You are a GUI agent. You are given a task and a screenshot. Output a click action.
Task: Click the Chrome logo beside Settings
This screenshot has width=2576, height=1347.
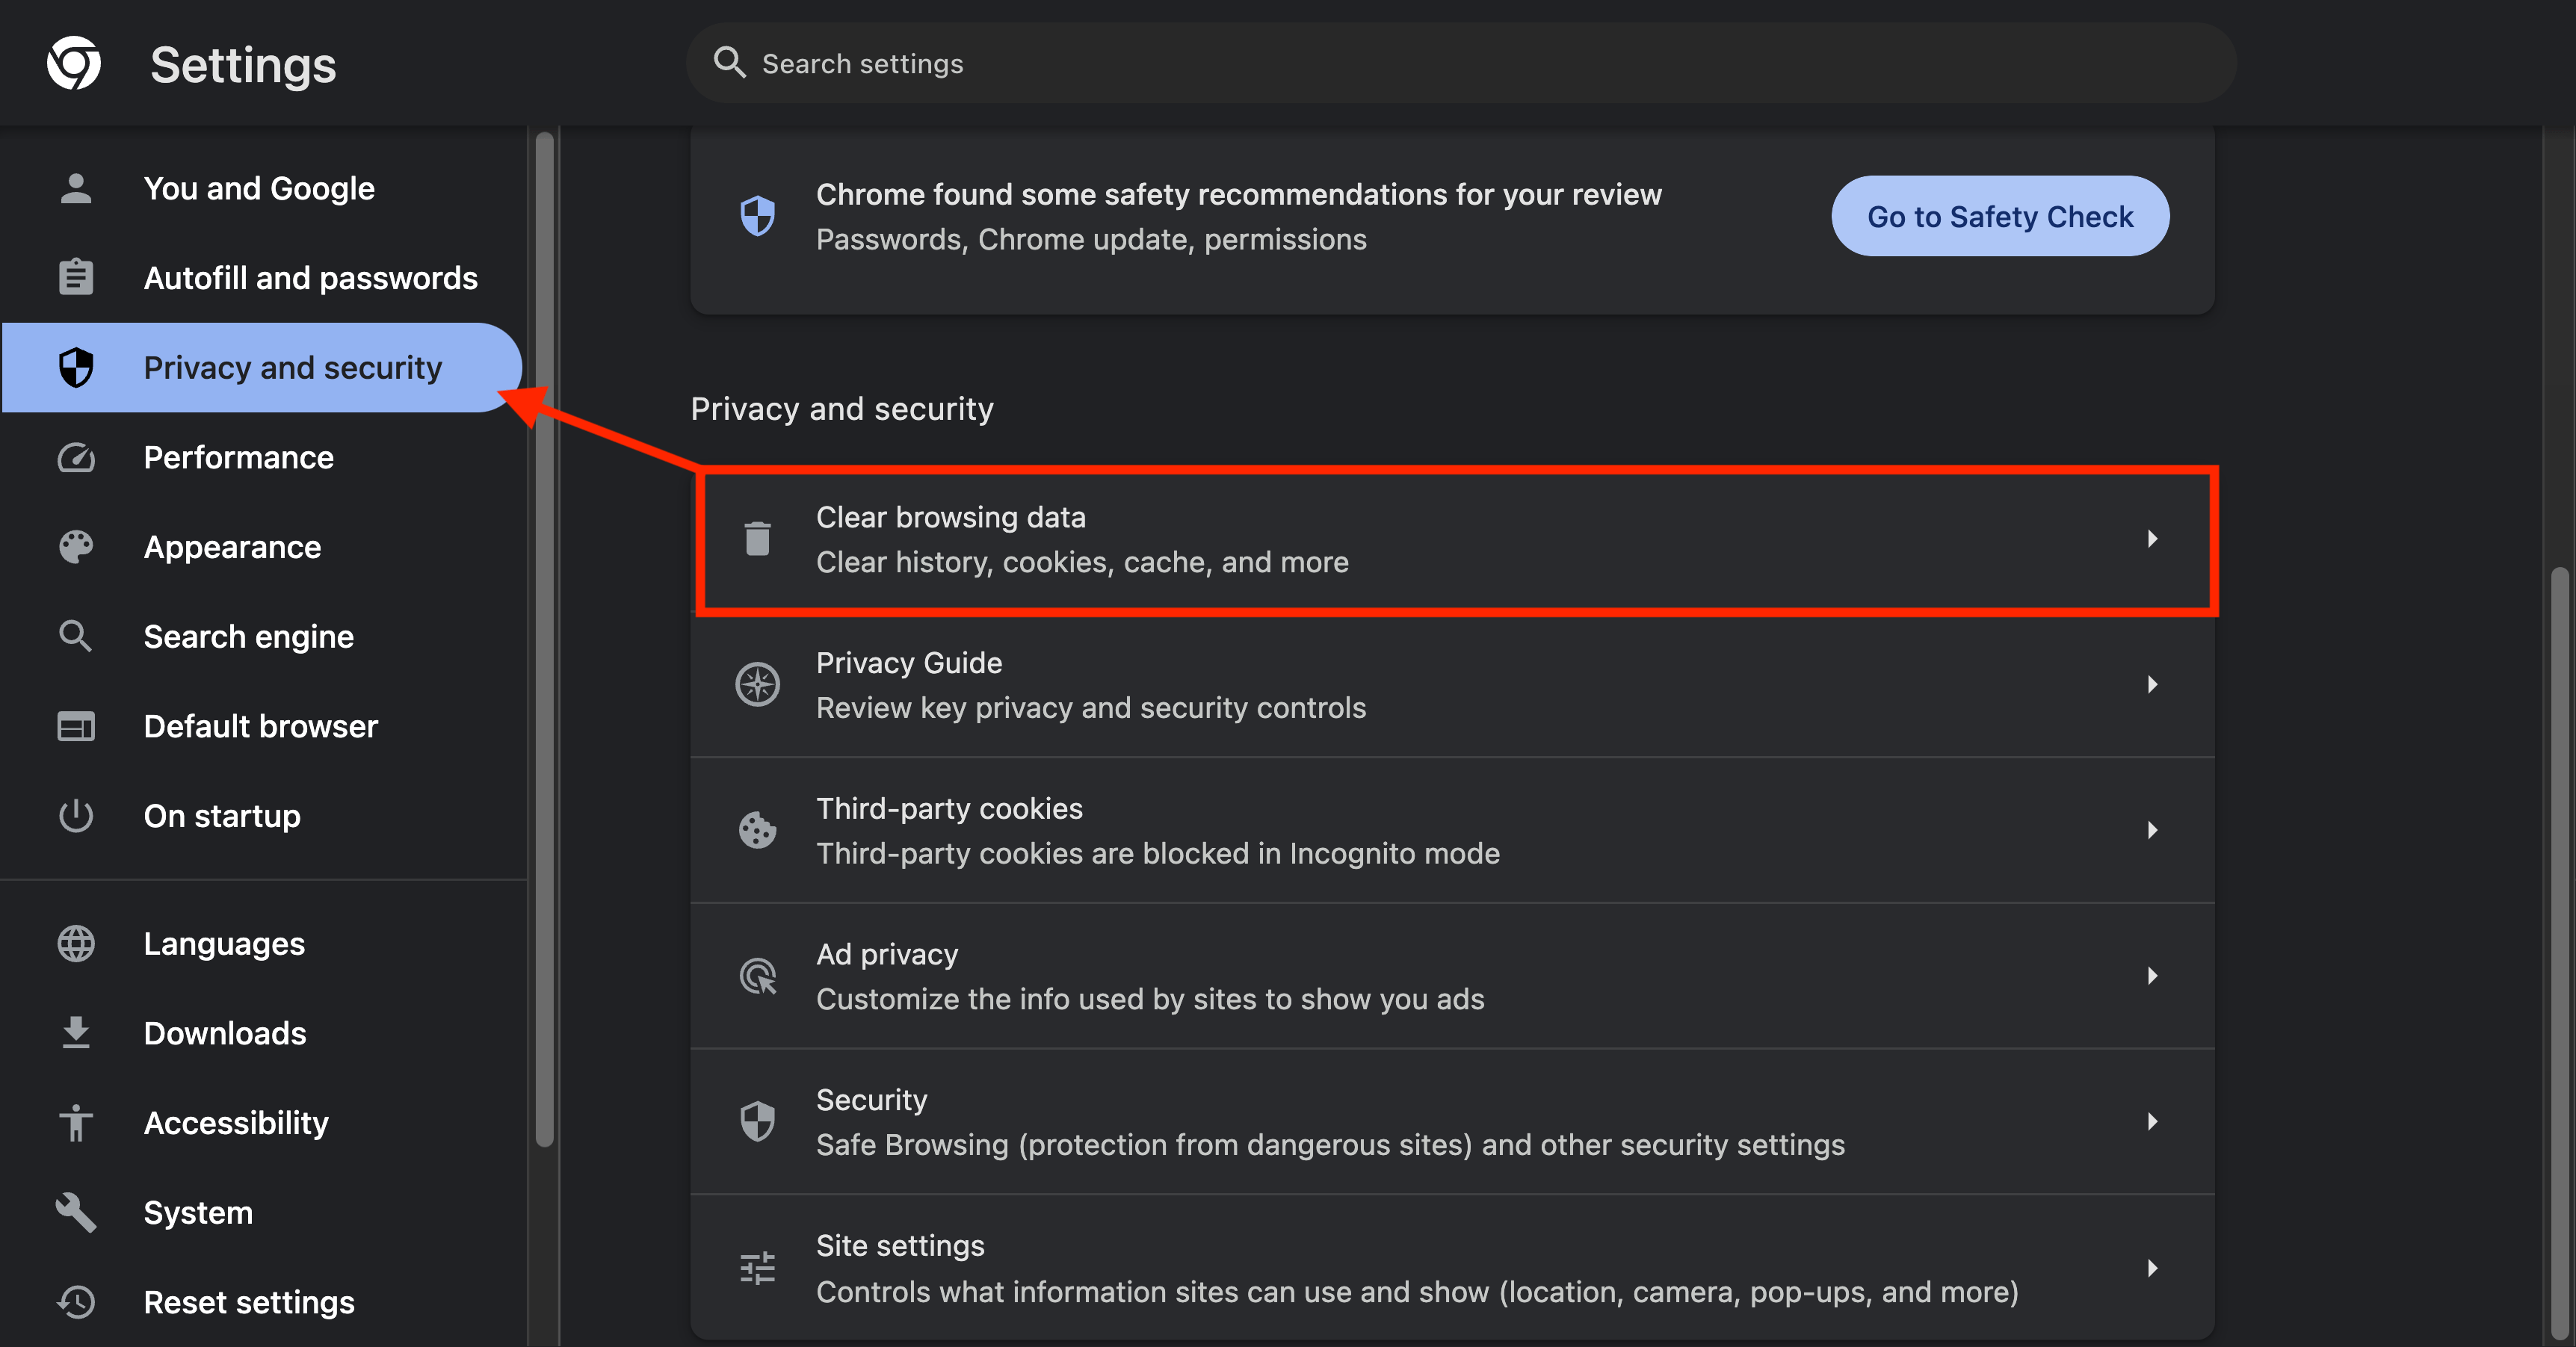[75, 63]
